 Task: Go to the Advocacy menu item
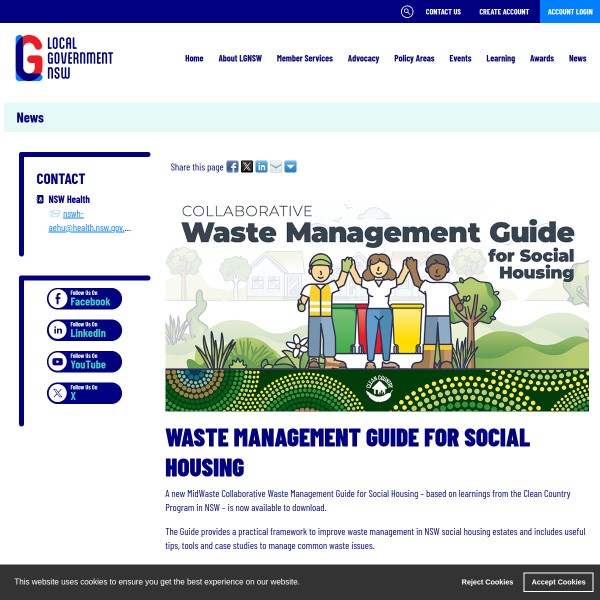click(363, 59)
